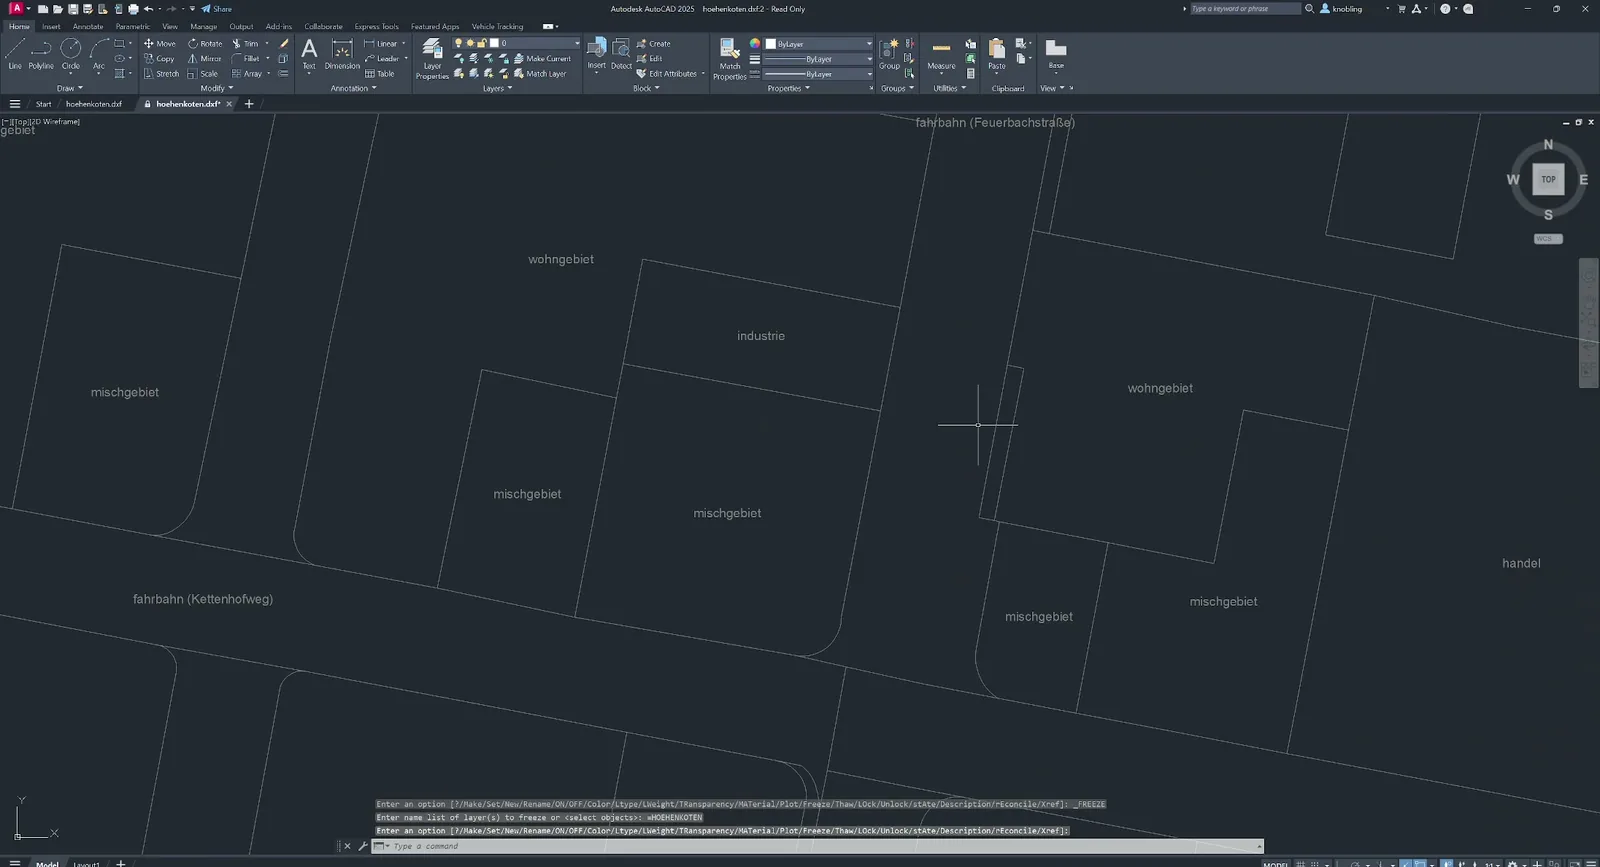Activate the Mirror command
The height and width of the screenshot is (867, 1600).
point(205,59)
